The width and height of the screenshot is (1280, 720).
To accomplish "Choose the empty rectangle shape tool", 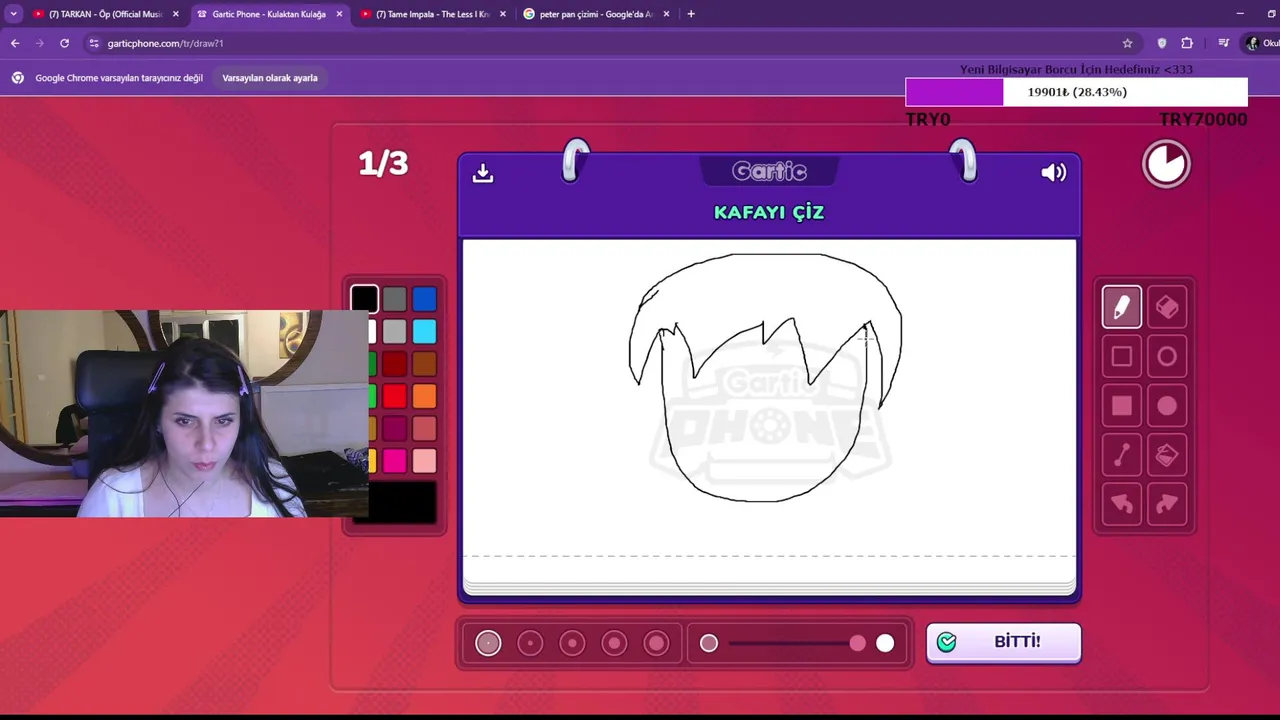I will coord(1121,356).
